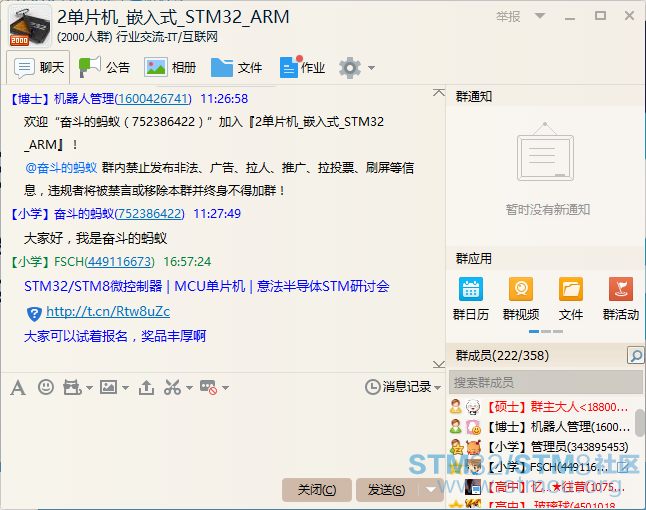Focus the 搜索群成员 search field
The width and height of the screenshot is (646, 510).
[545, 382]
